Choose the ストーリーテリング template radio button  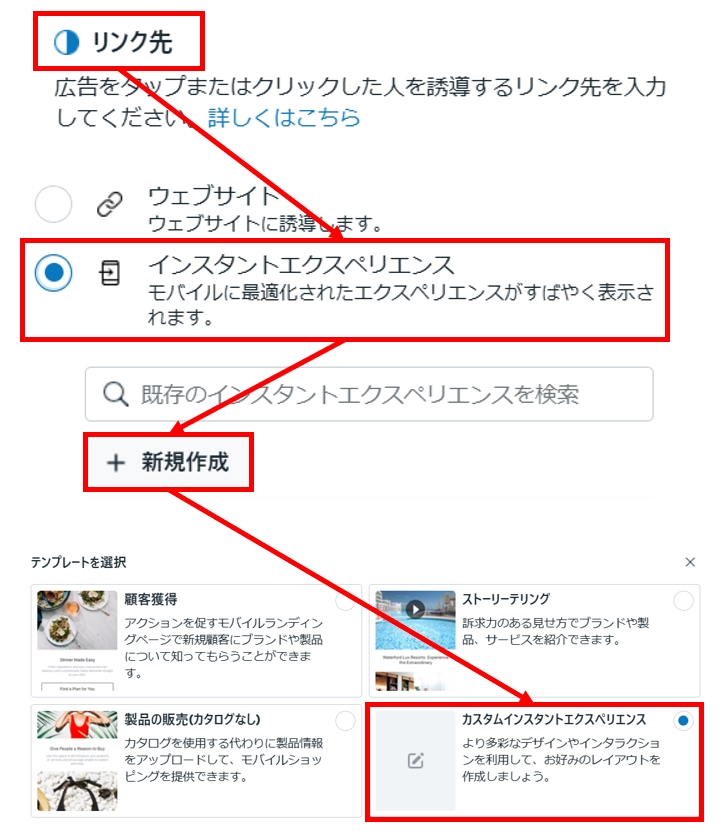tap(683, 601)
